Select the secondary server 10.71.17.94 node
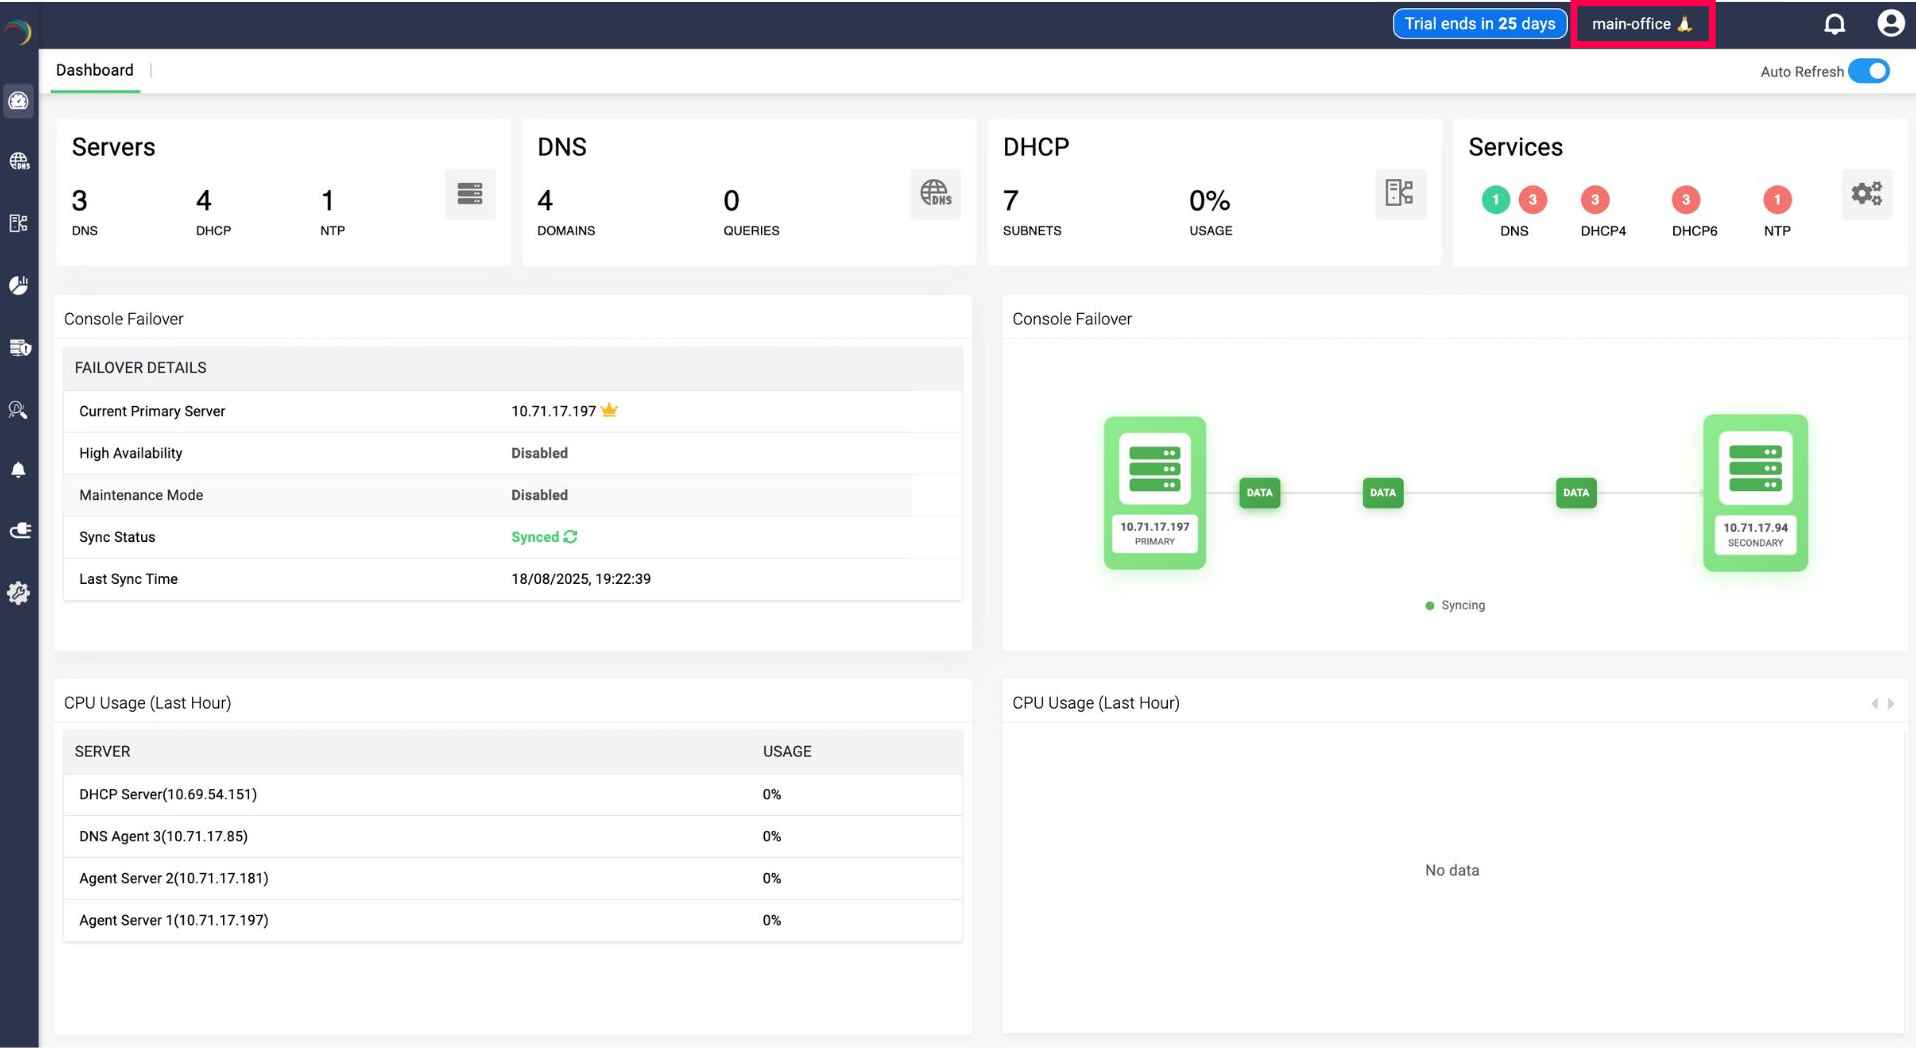Screen dimensions: 1916x1049 click(1755, 493)
